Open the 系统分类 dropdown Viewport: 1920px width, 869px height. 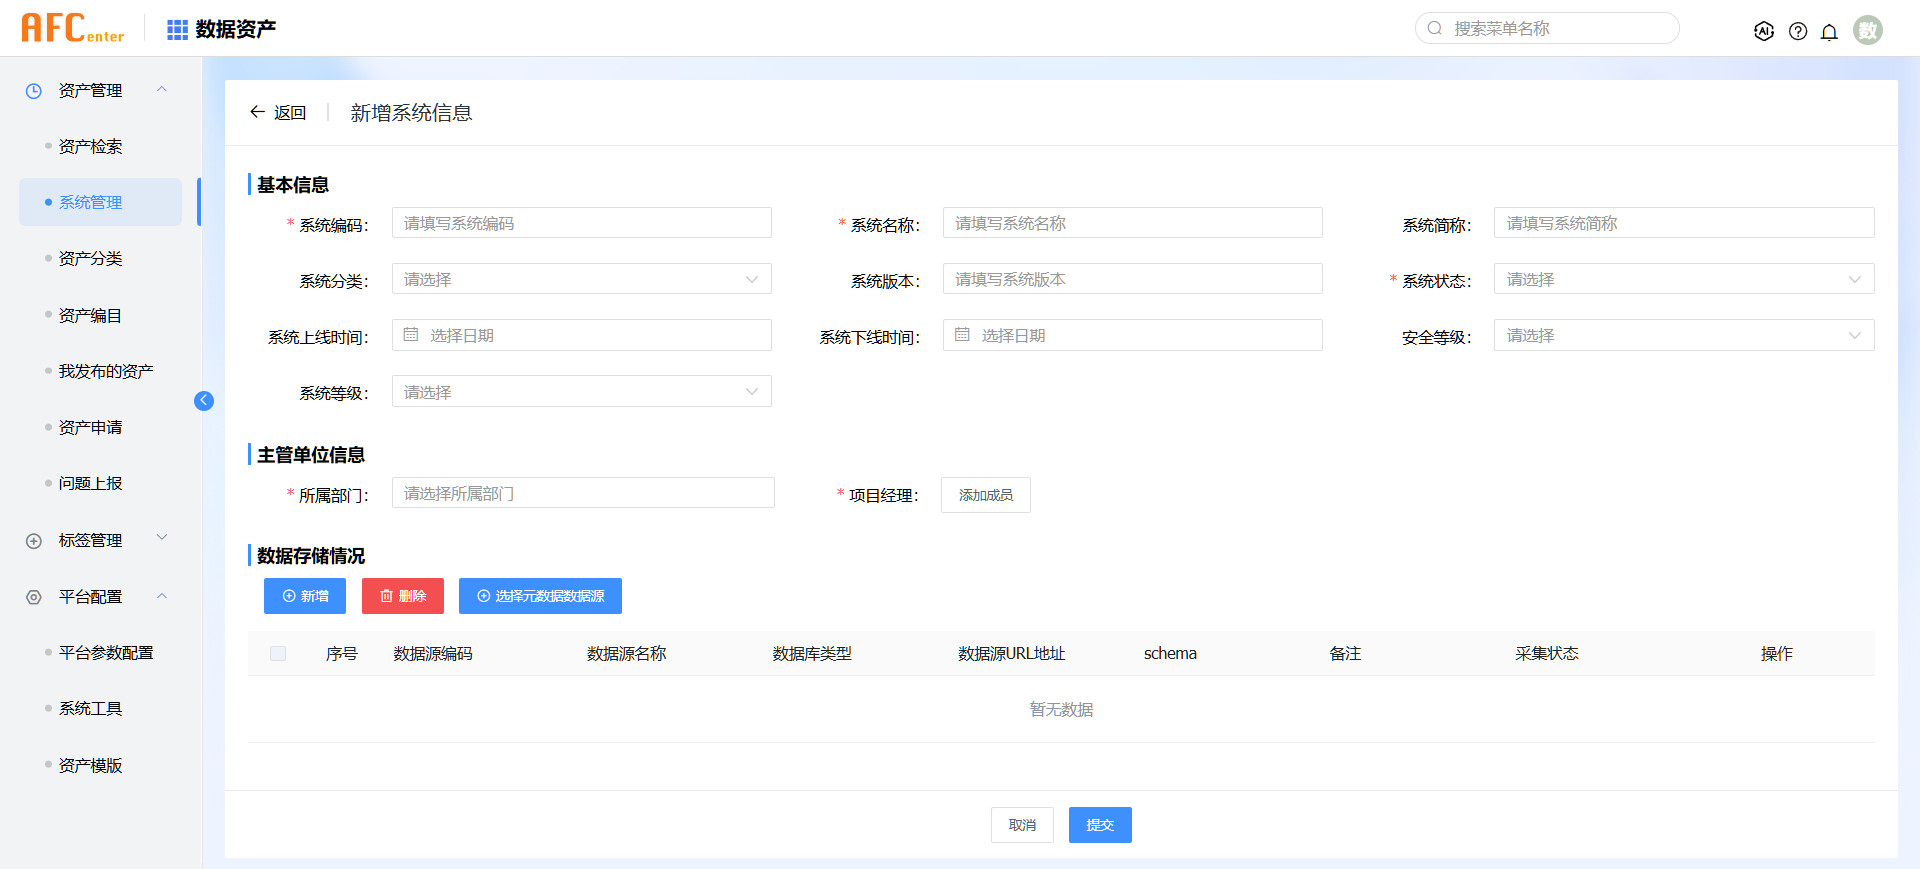[x=581, y=279]
